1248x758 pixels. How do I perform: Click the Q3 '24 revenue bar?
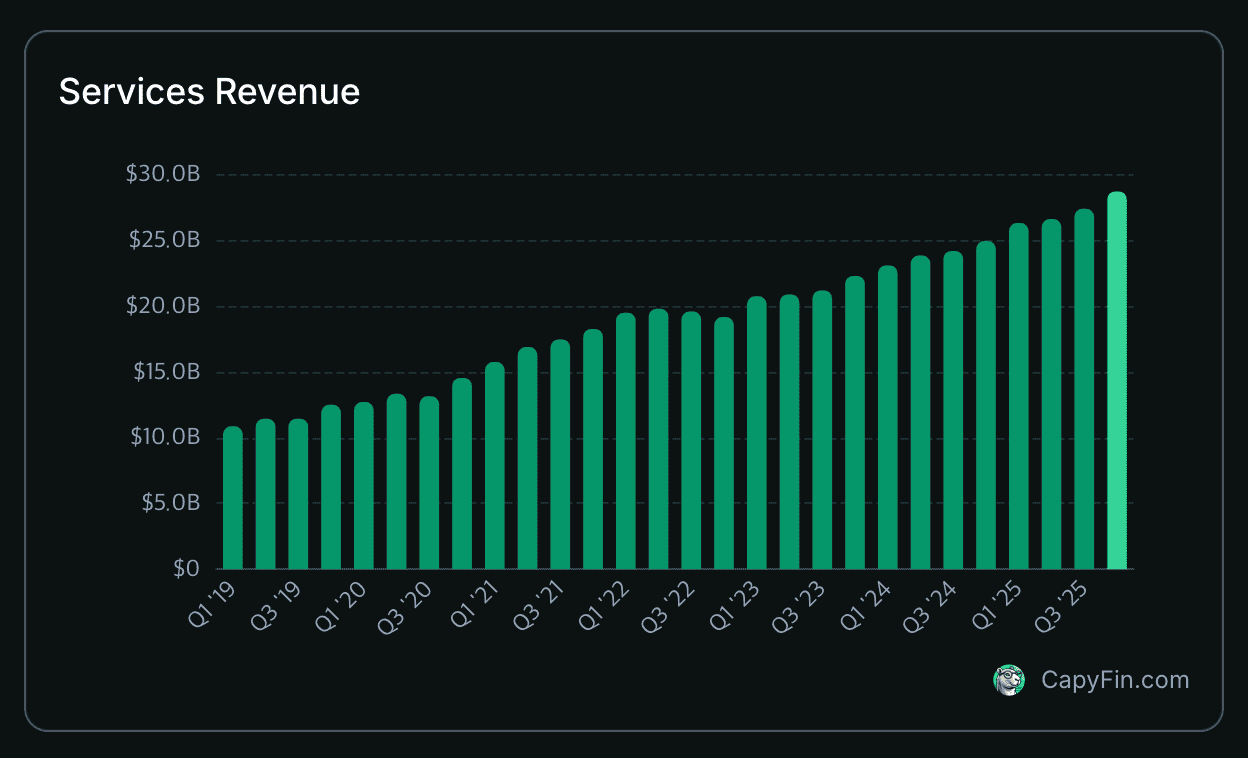pyautogui.click(x=953, y=411)
